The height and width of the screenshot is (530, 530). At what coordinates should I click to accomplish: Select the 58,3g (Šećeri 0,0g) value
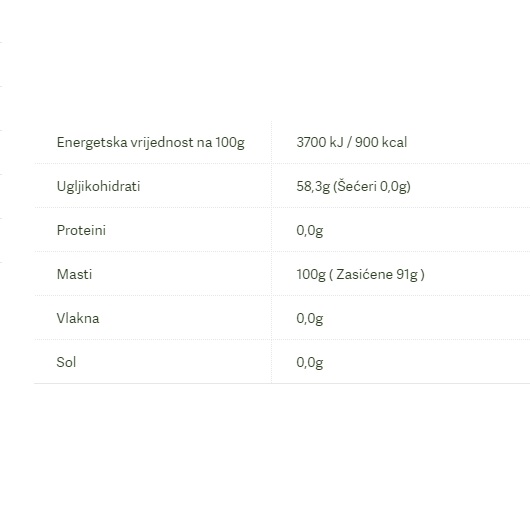tap(354, 187)
